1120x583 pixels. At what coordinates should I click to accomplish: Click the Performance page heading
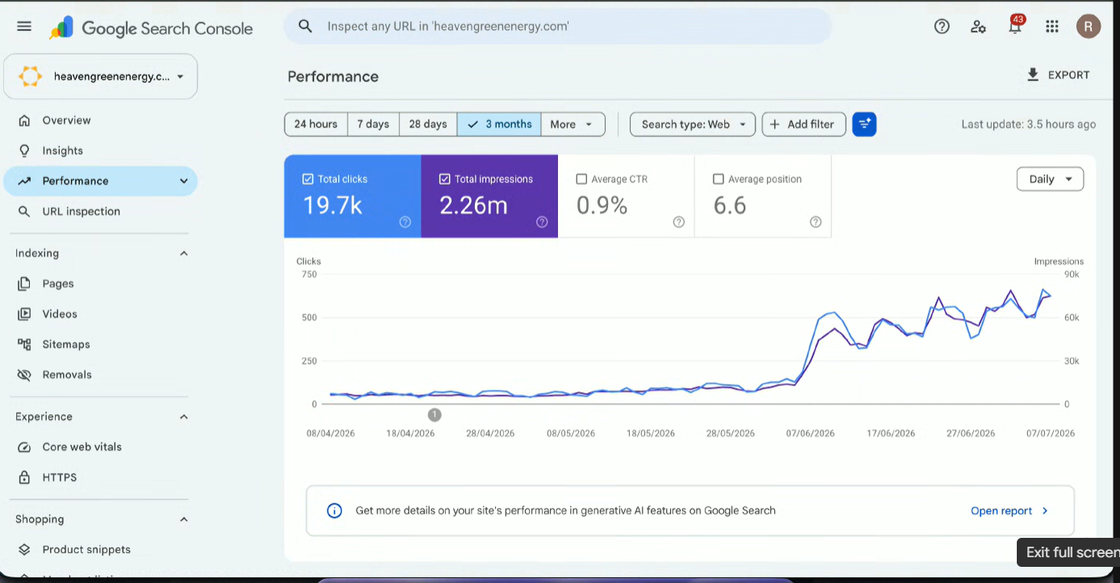click(333, 76)
